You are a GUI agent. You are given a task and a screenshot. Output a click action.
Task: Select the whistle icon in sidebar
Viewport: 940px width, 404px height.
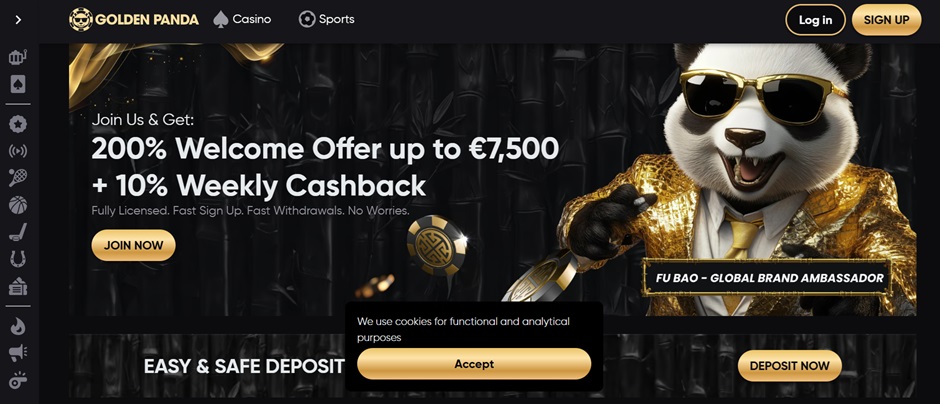click(x=18, y=381)
